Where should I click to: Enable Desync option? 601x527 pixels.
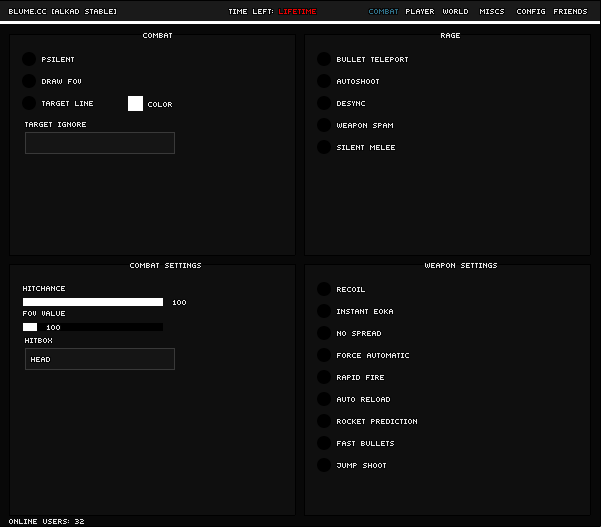[x=324, y=103]
